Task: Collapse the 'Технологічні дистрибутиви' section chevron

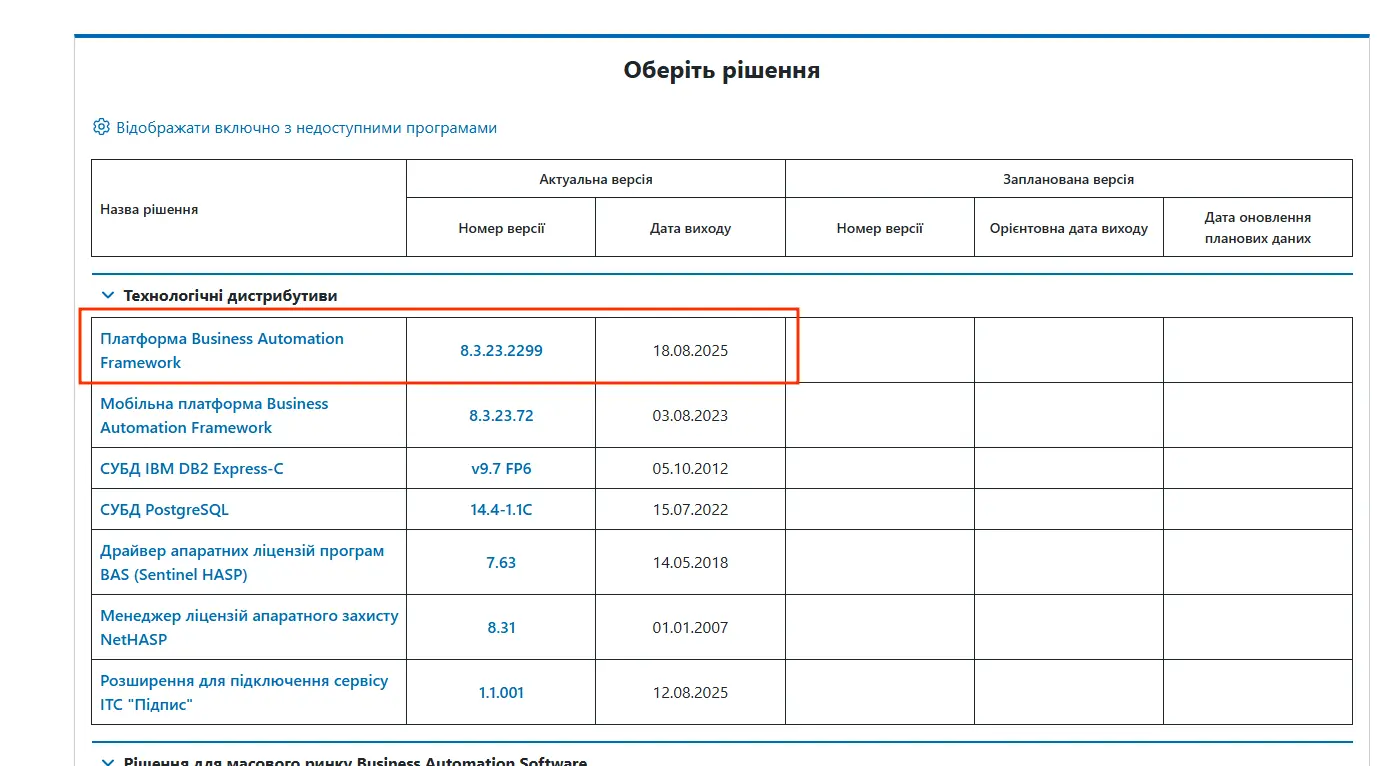Action: [x=108, y=296]
